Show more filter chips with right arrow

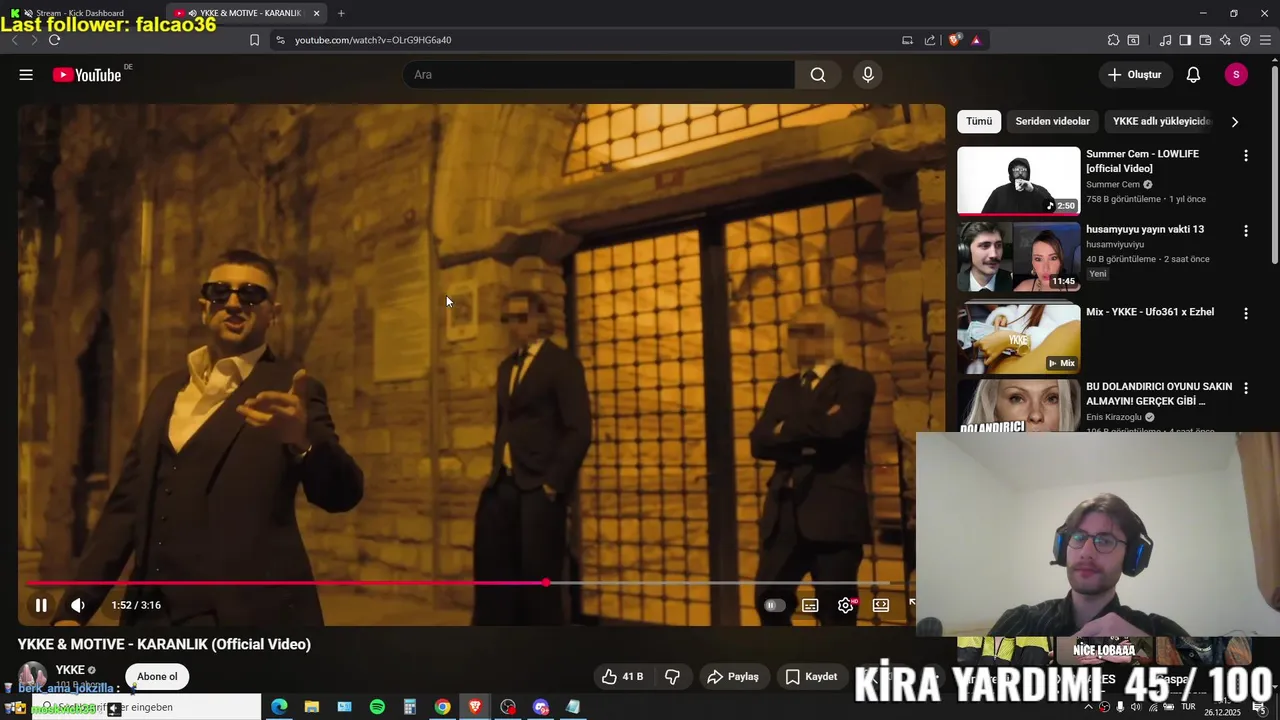coord(1235,122)
